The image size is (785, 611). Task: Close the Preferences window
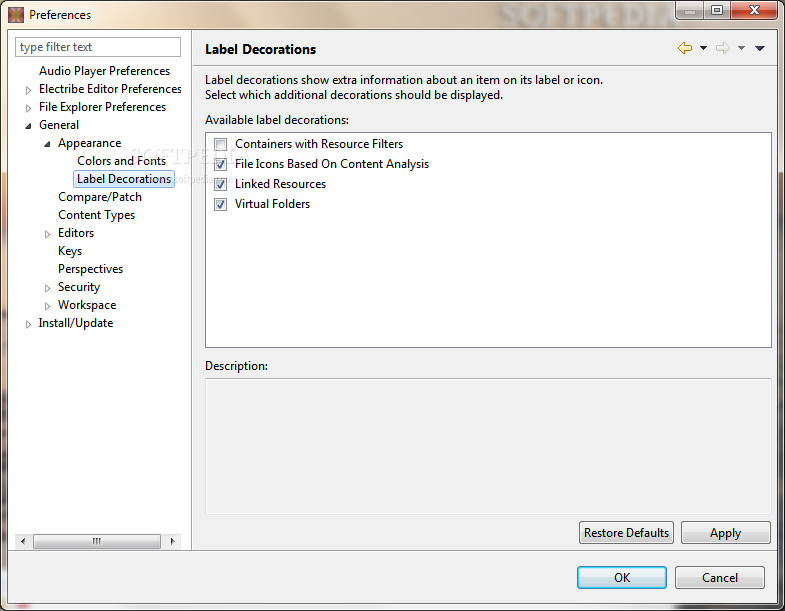point(755,10)
